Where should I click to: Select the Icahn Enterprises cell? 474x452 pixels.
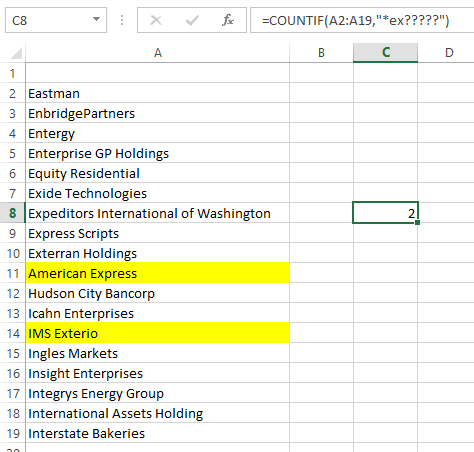pyautogui.click(x=158, y=313)
